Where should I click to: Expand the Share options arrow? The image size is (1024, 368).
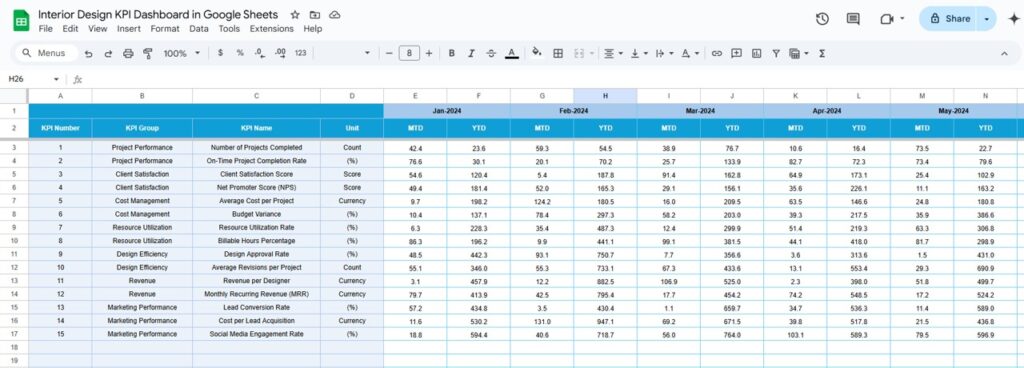(987, 19)
